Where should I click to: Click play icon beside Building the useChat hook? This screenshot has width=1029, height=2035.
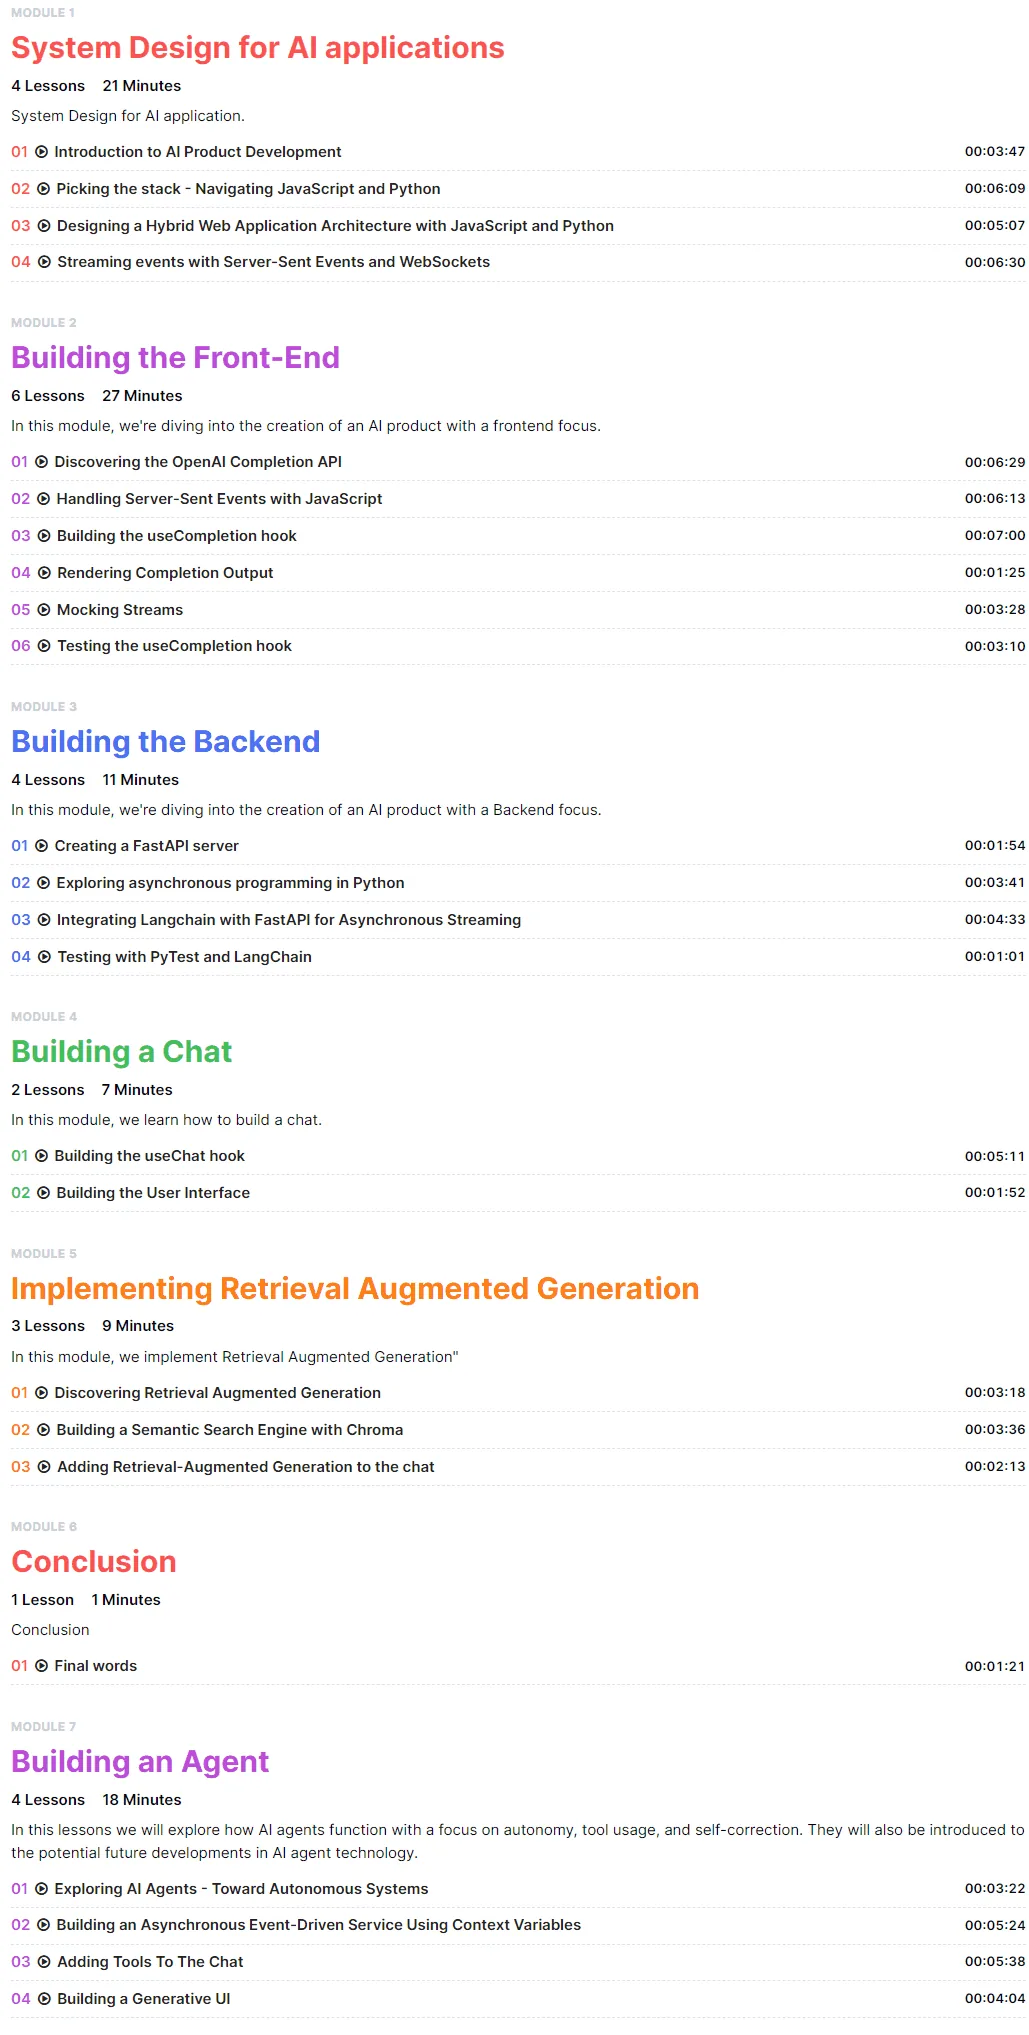(x=41, y=1156)
